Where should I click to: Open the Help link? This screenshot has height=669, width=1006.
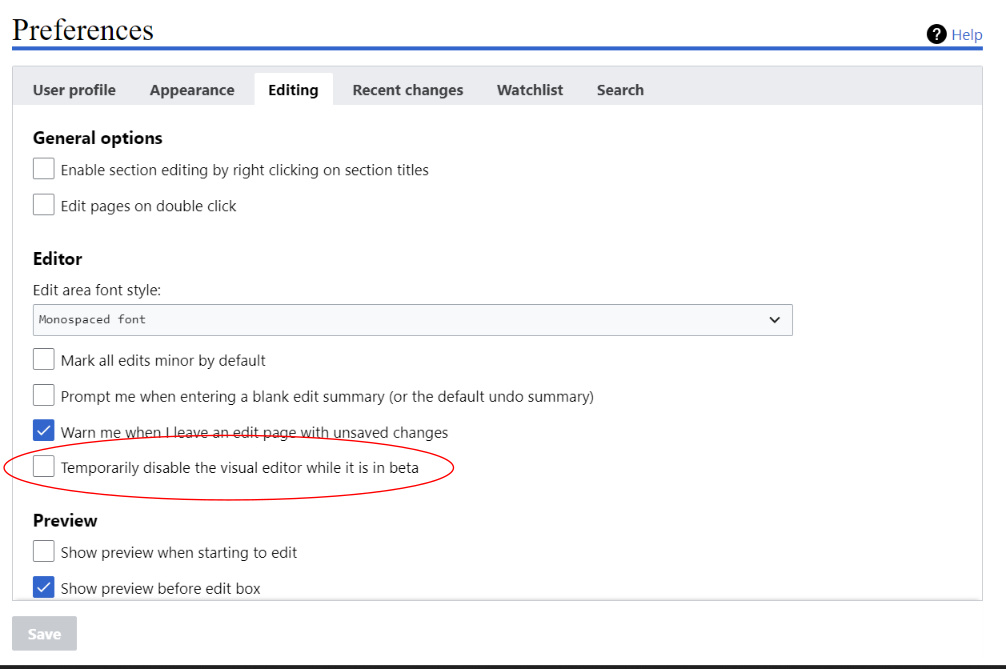966,35
